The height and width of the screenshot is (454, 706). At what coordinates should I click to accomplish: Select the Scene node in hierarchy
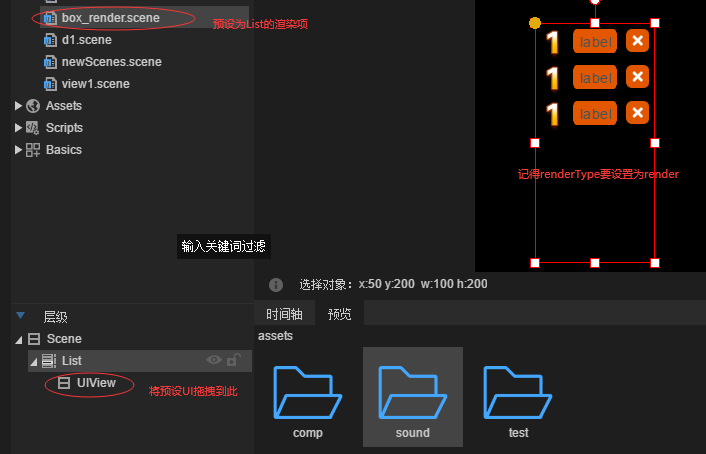coord(64,339)
